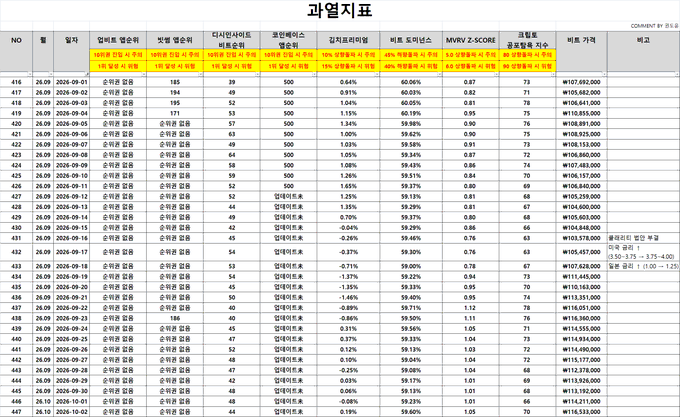Select the row number cell 447

tap(16, 412)
